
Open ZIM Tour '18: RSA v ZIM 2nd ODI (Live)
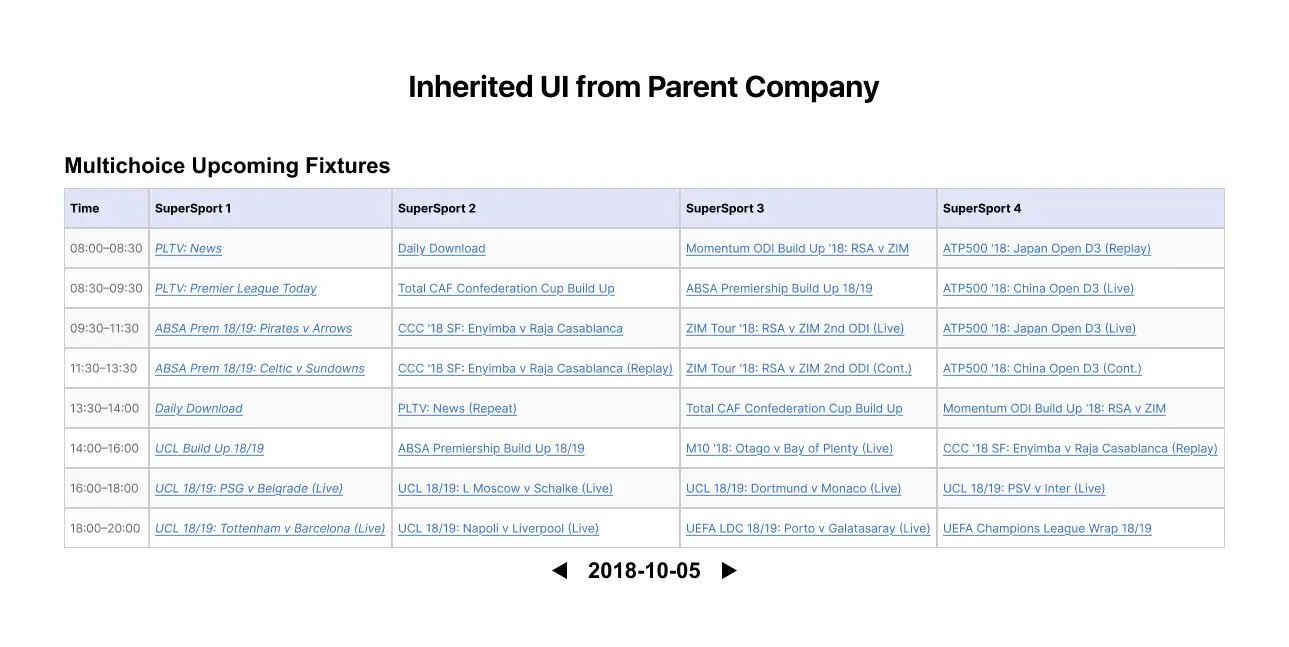[x=794, y=328]
